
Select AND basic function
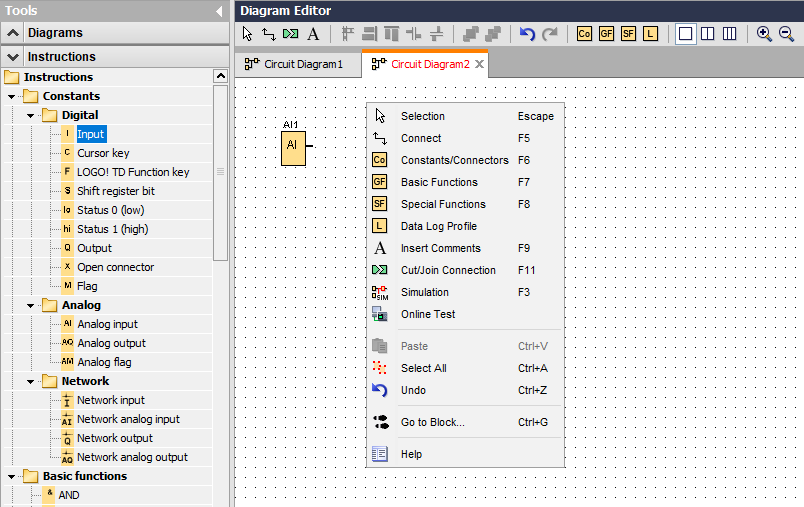69,495
